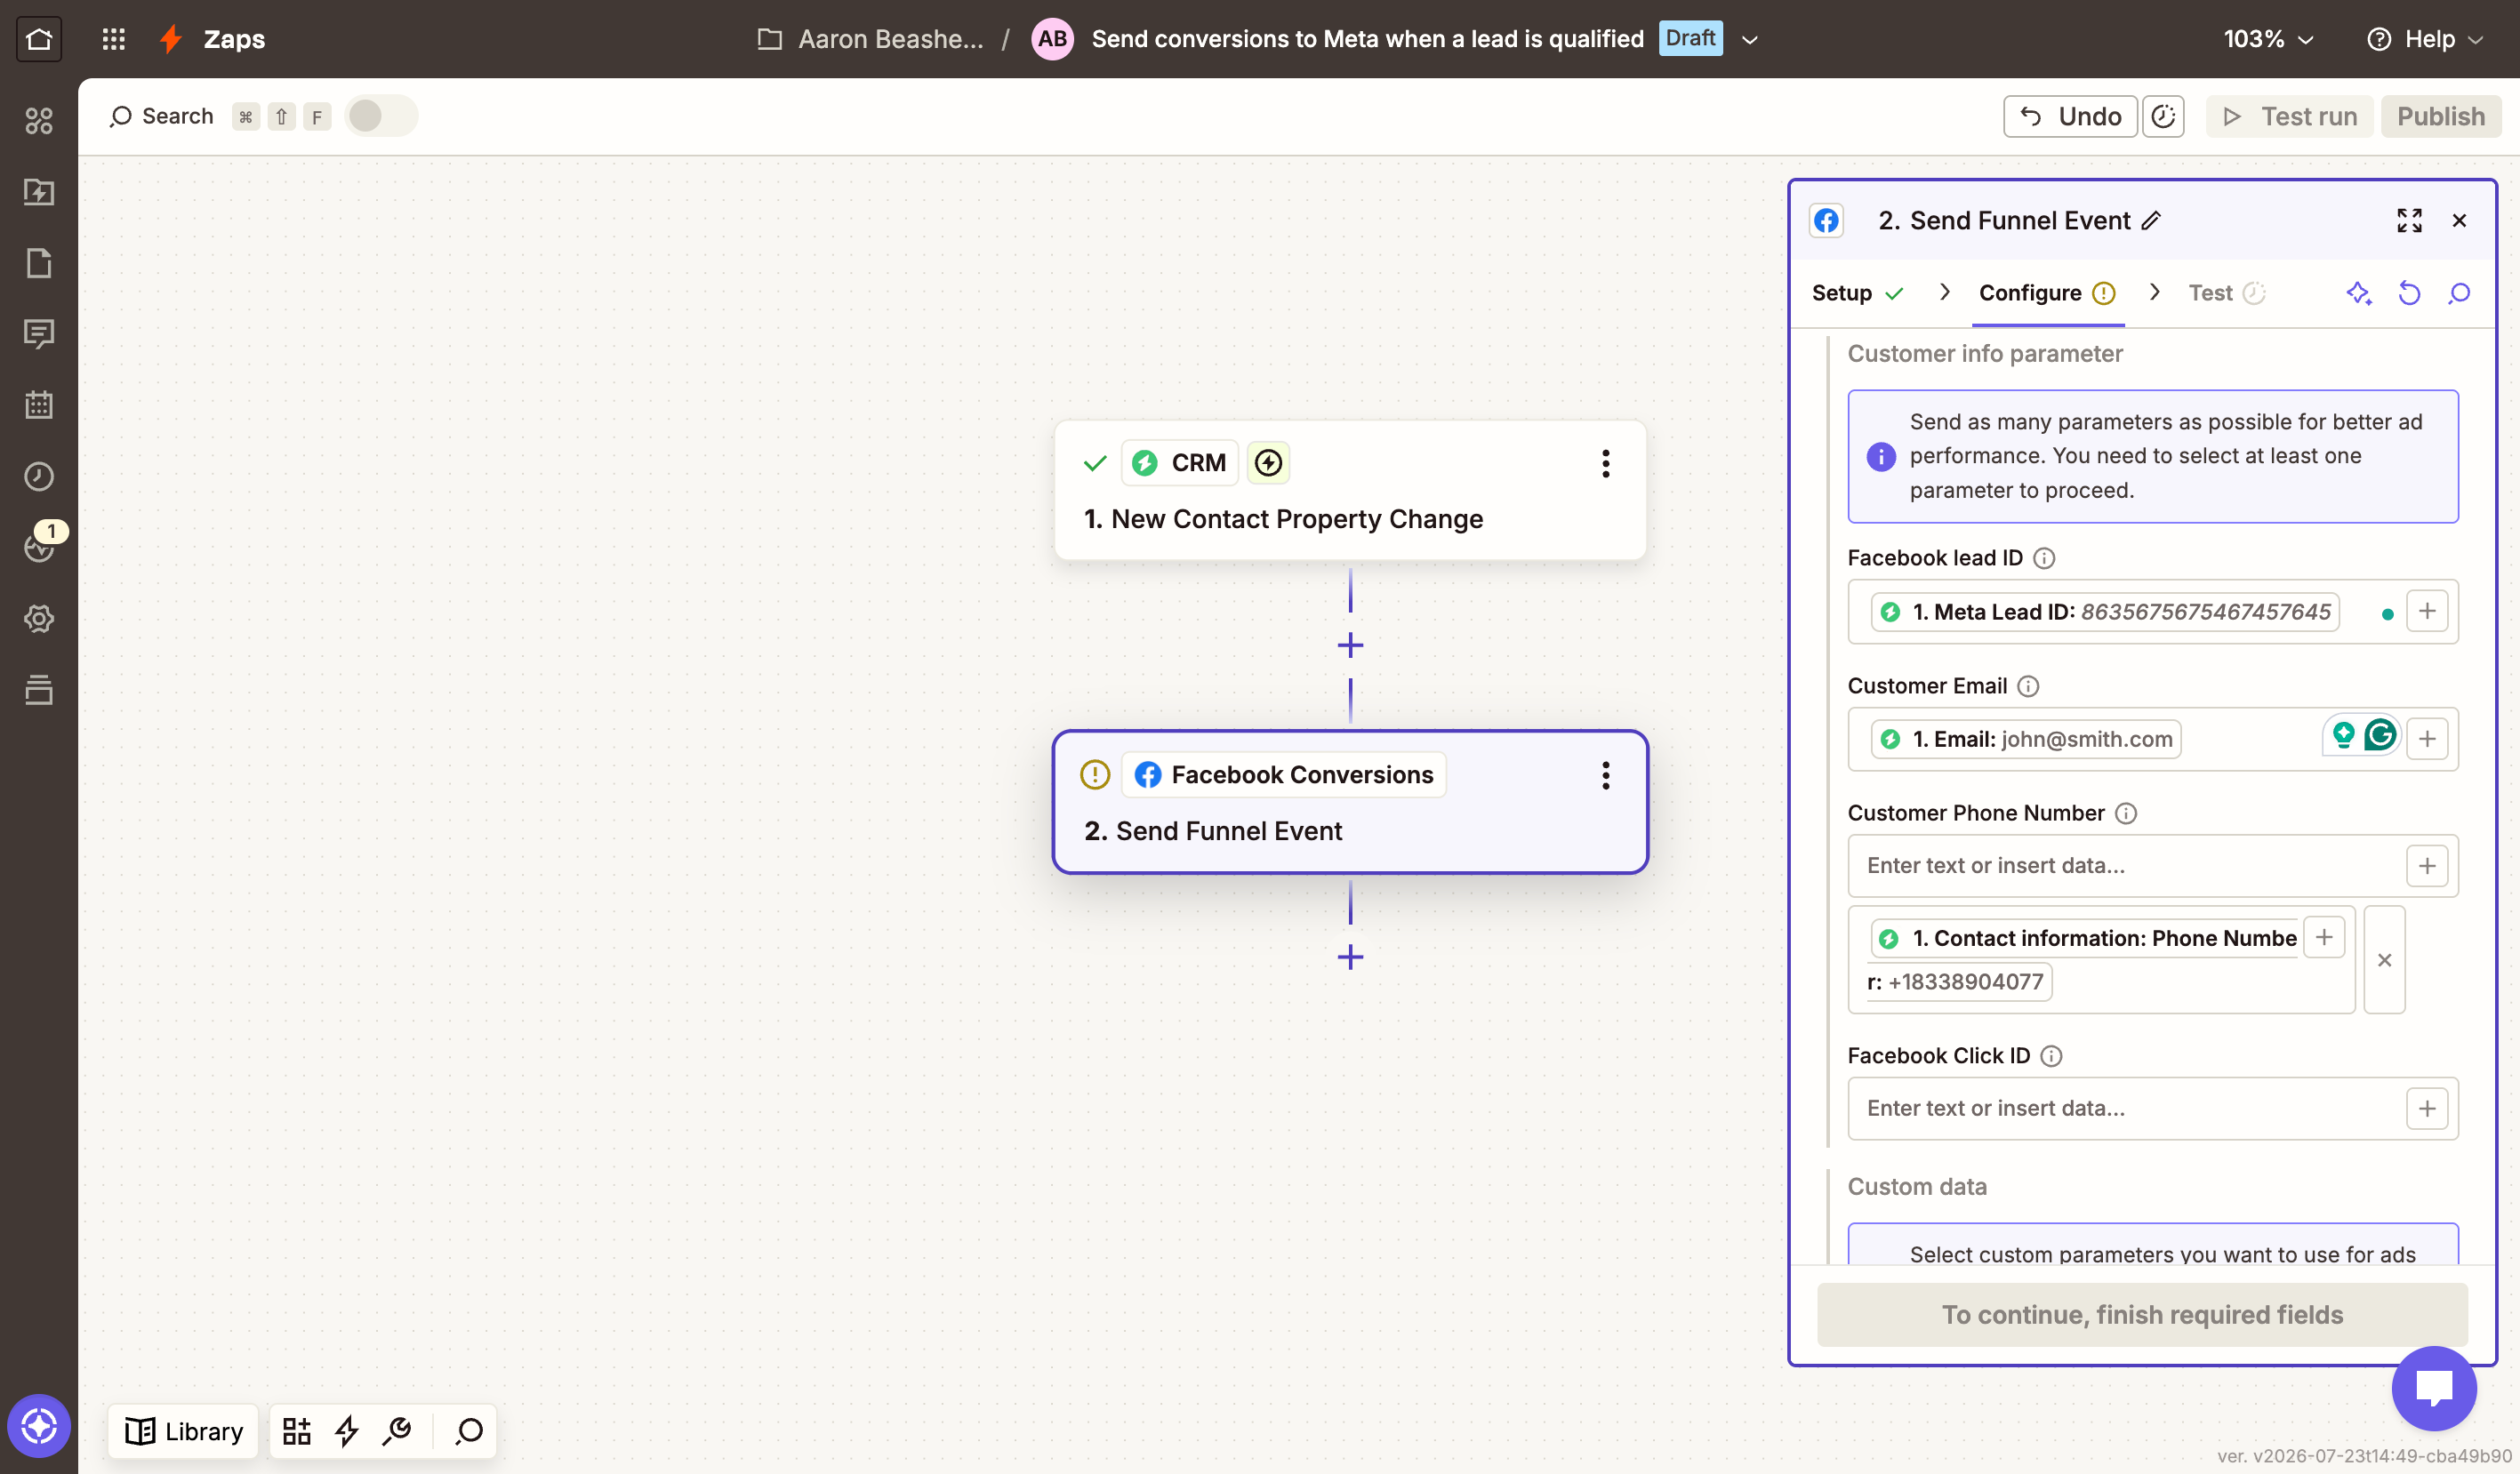The width and height of the screenshot is (2520, 1474).
Task: Click the Publish button
Action: point(2440,116)
